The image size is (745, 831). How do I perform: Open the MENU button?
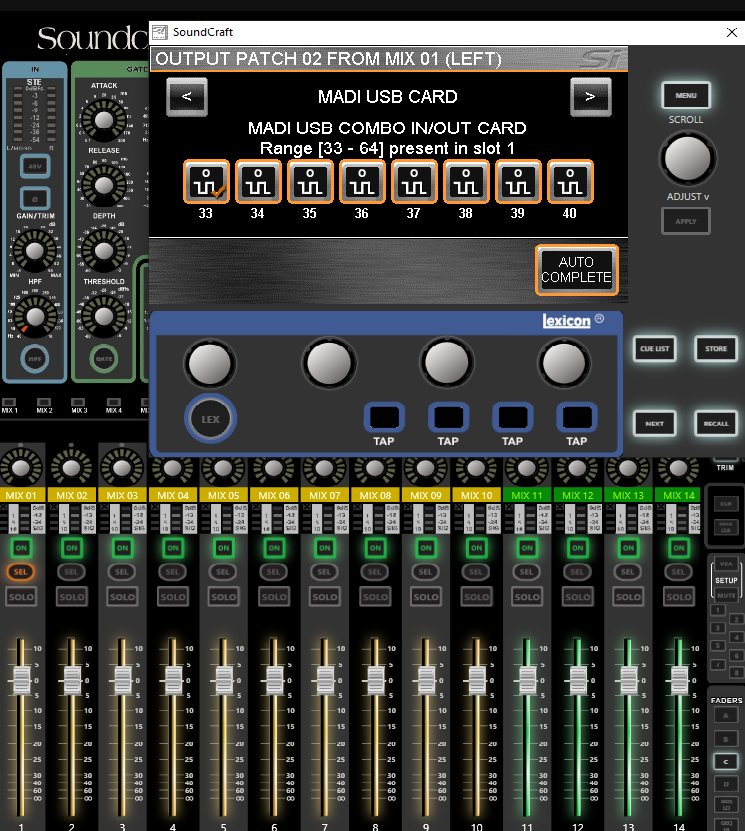686,95
